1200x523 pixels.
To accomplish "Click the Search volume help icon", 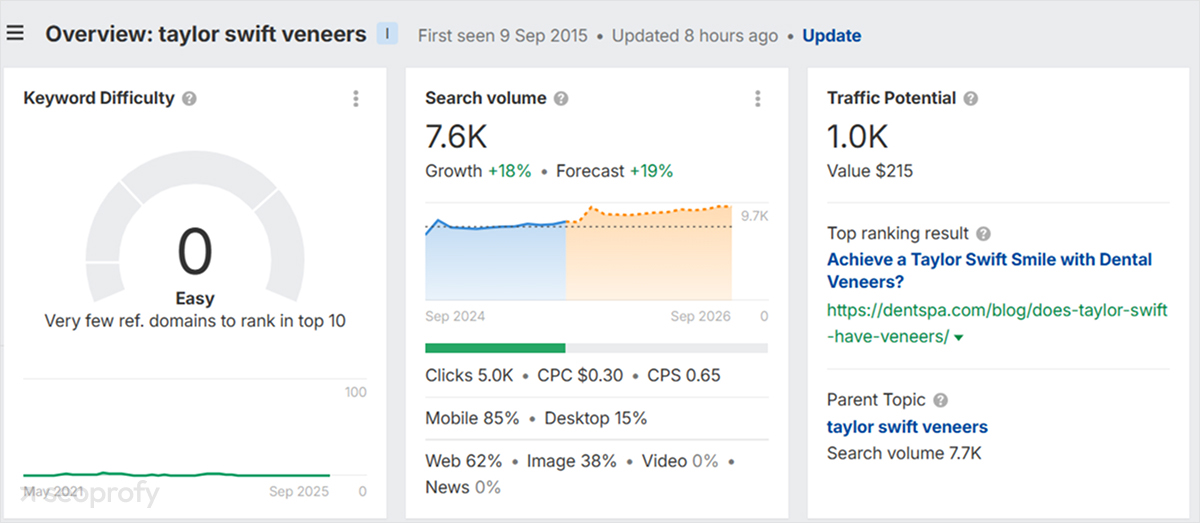I will 562,98.
